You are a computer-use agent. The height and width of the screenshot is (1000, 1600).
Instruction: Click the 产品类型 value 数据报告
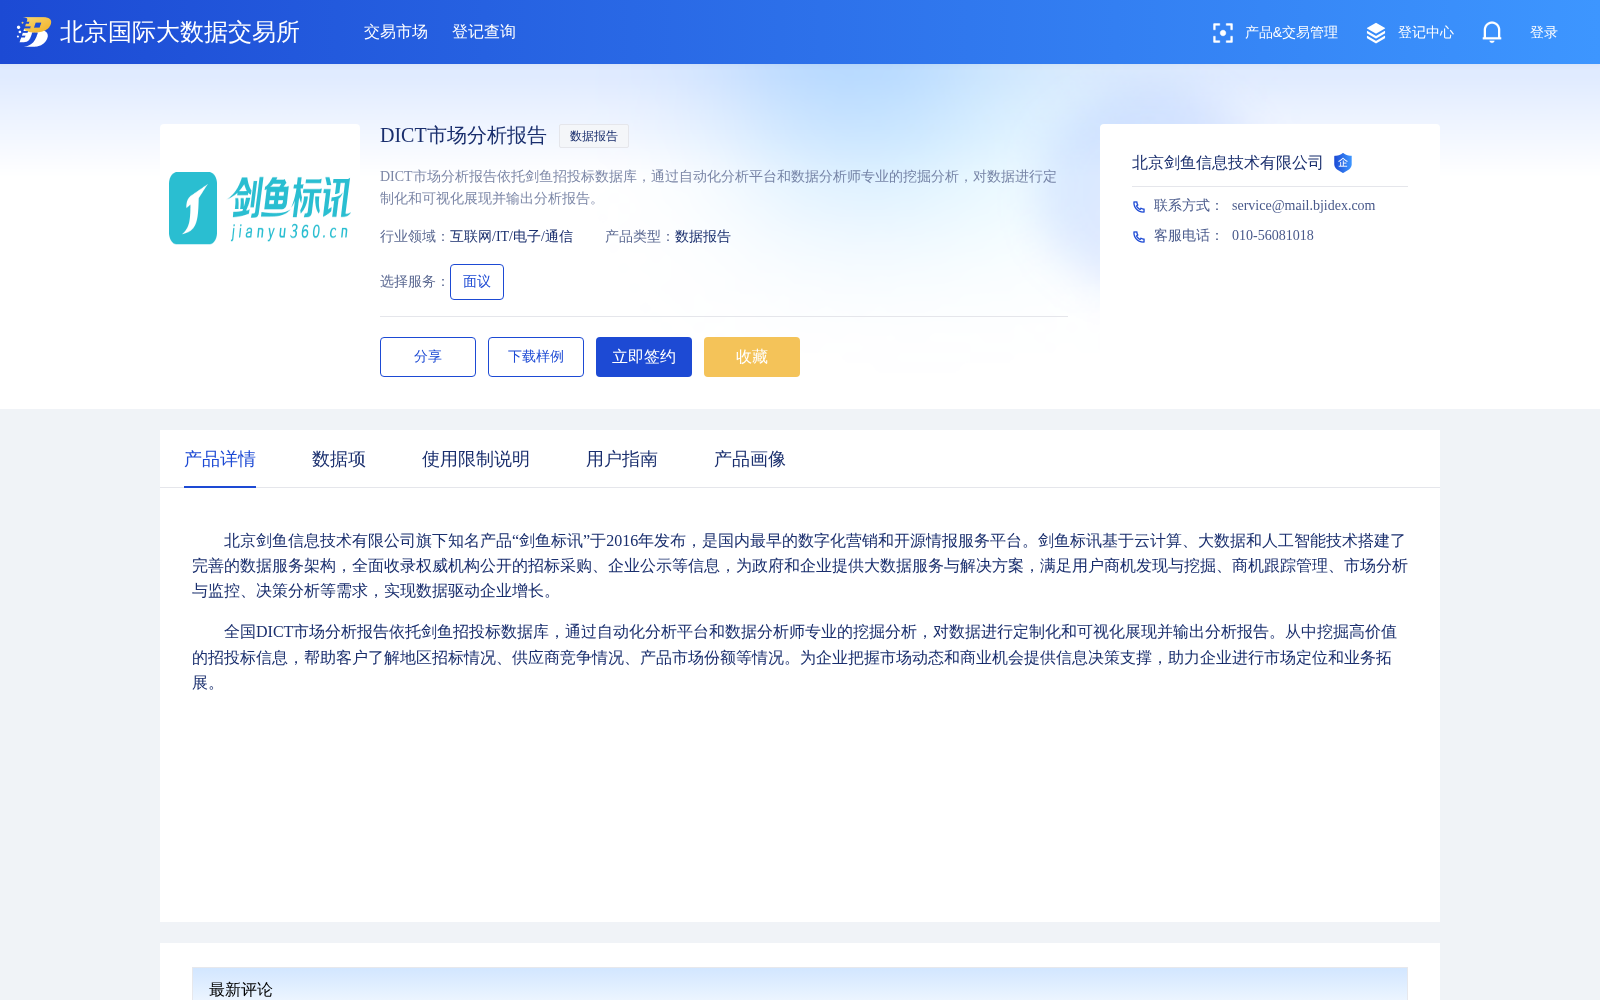703,237
